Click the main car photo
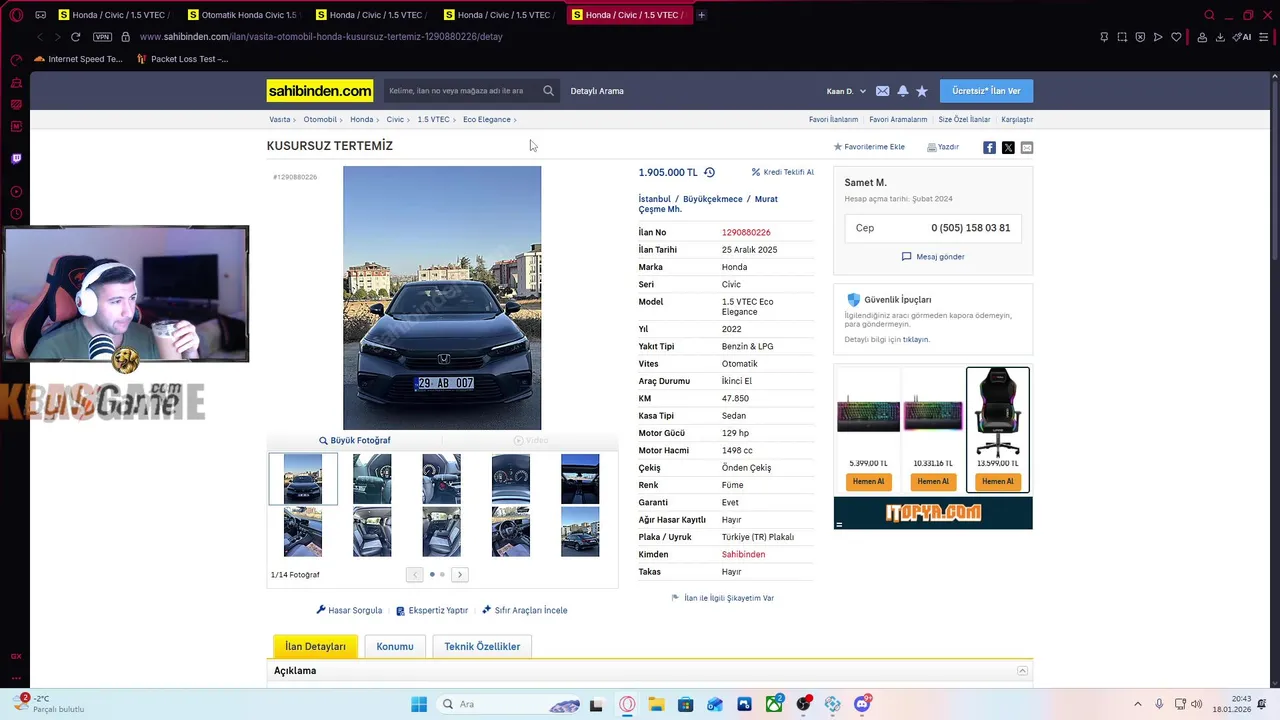This screenshot has width=1280, height=720. [x=442, y=298]
